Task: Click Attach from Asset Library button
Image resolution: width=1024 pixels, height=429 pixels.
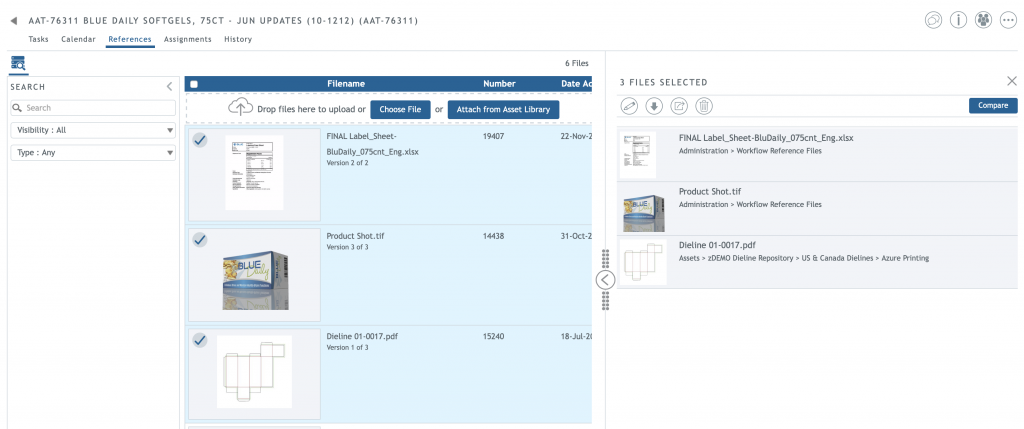Action: [503, 110]
